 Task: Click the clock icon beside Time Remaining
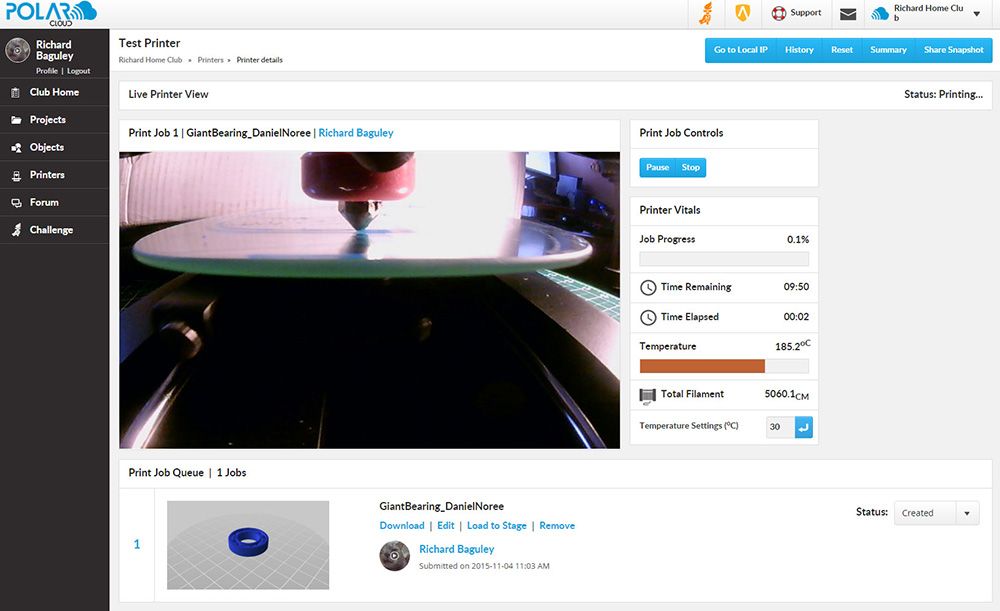pos(648,288)
